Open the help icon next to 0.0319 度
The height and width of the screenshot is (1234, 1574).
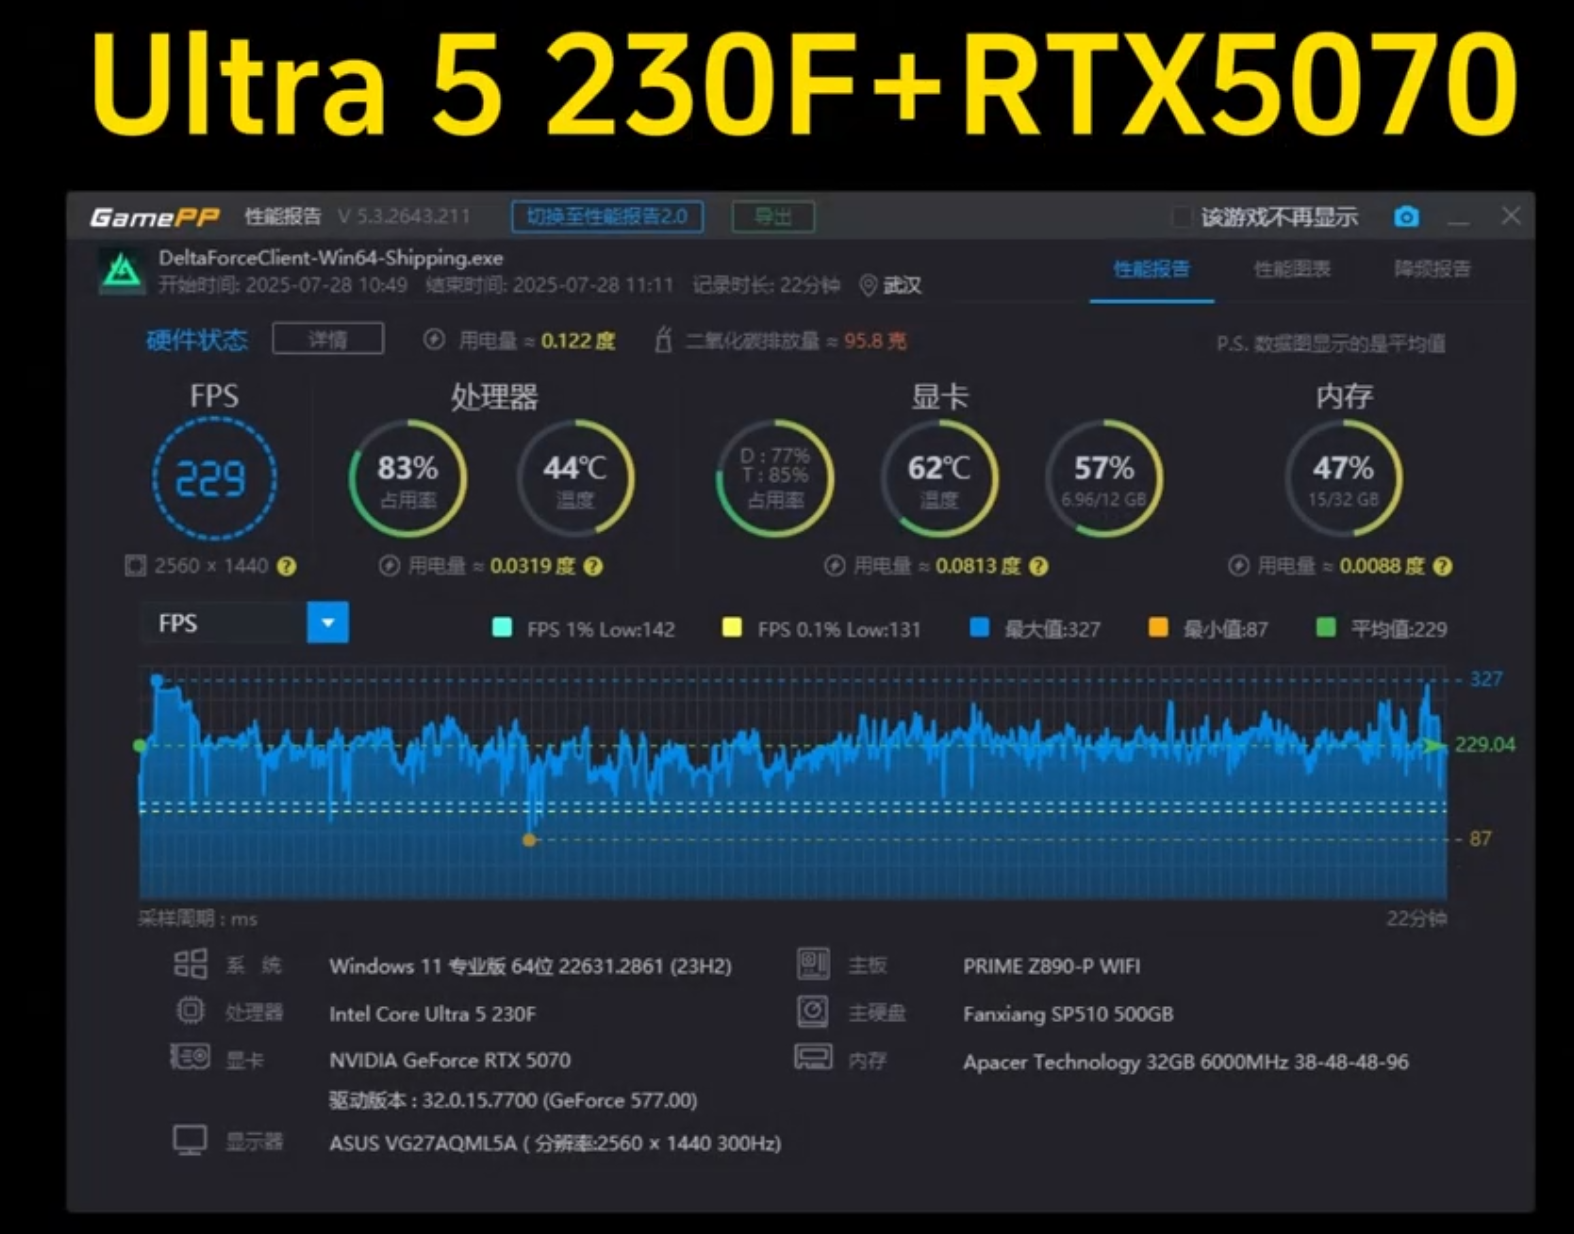[593, 566]
